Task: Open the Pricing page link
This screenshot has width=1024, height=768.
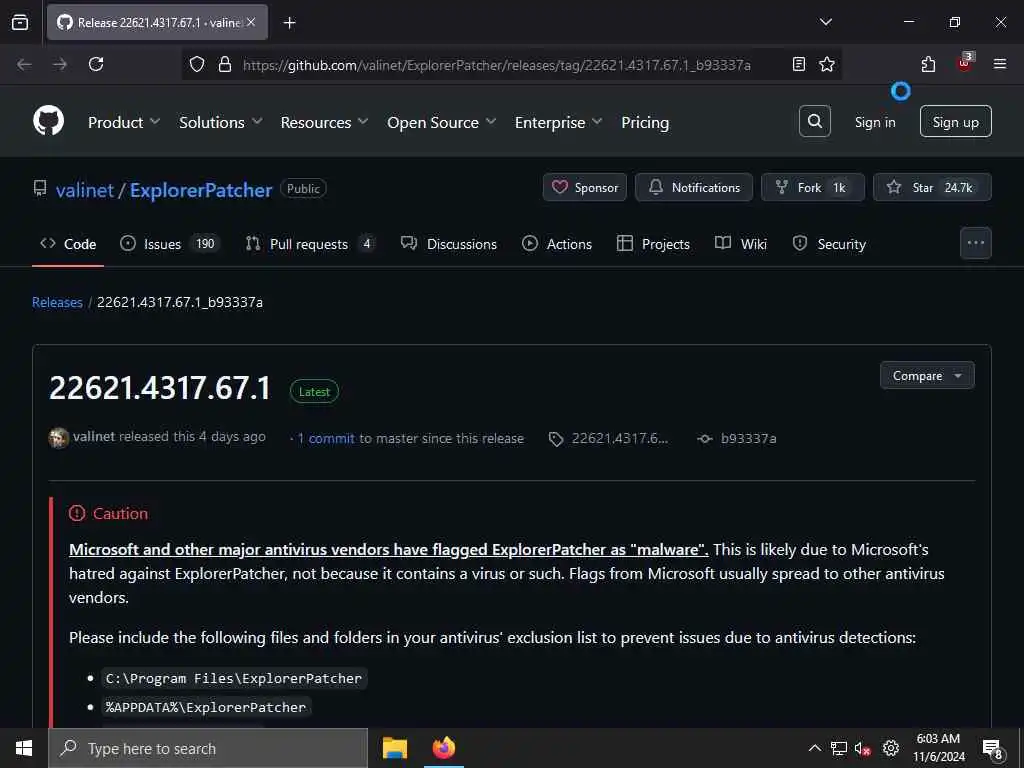Action: point(645,122)
